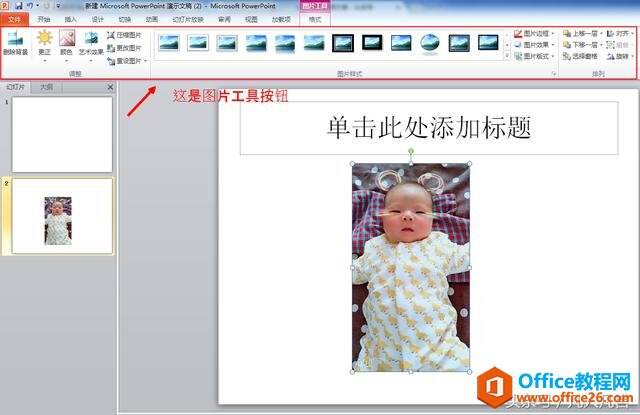Image resolution: width=640 pixels, height=415 pixels.
Task: Apply the picture style right of the oval
Action: pos(459,43)
